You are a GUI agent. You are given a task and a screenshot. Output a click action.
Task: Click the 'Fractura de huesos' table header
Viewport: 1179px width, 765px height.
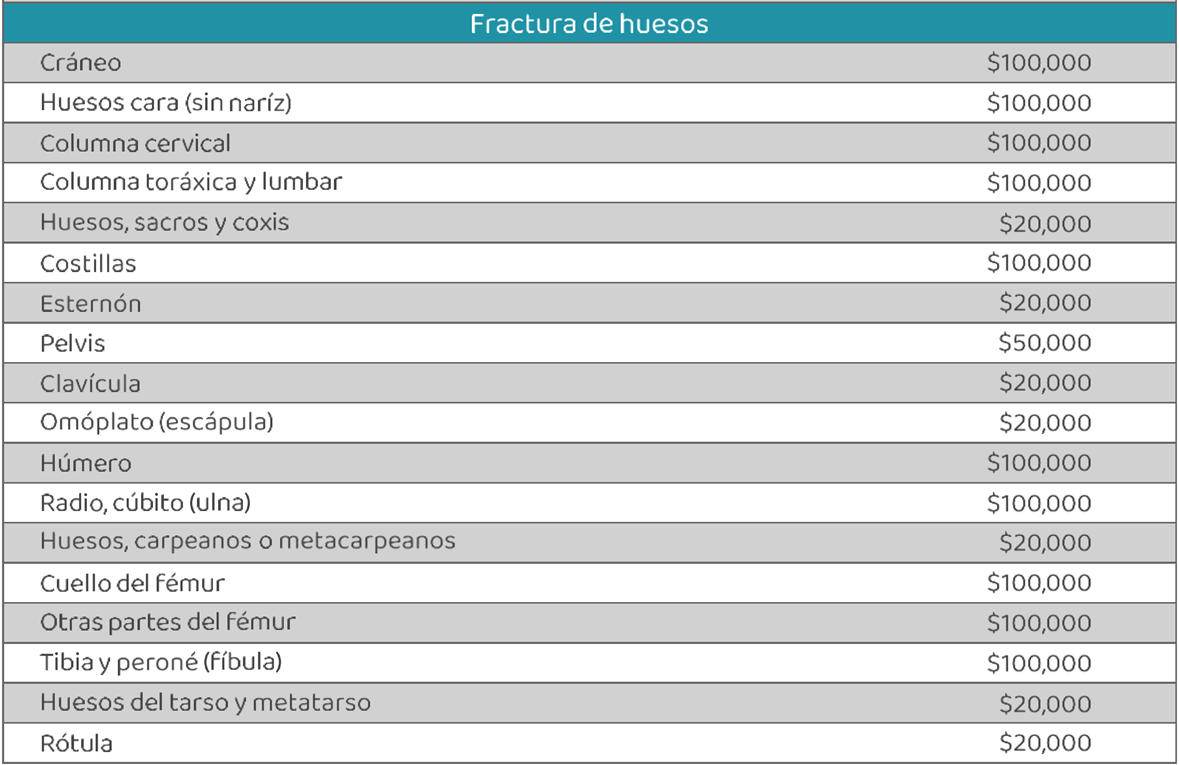[589, 24]
